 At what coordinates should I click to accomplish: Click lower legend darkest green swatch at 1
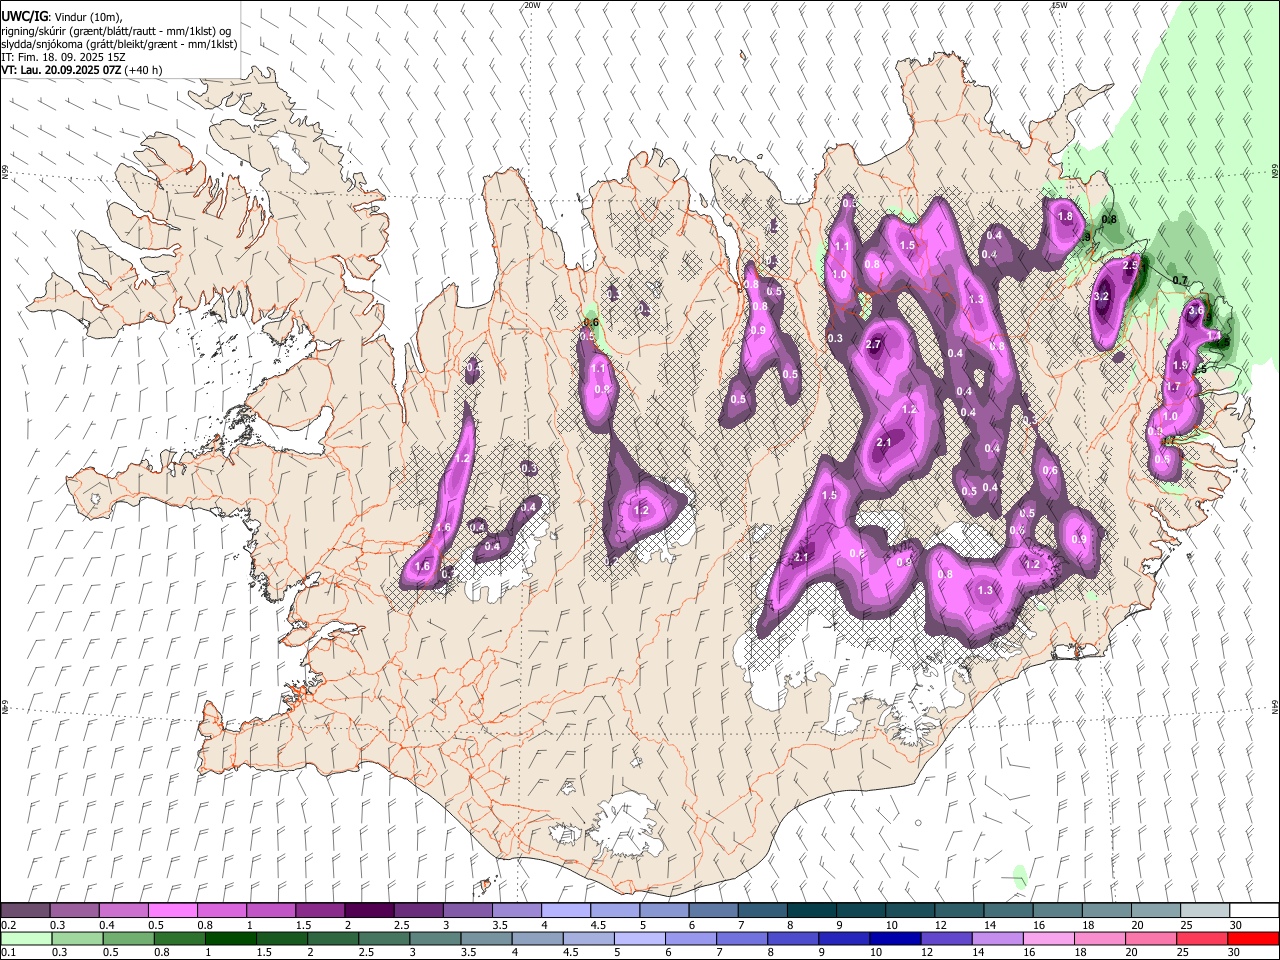[230, 938]
